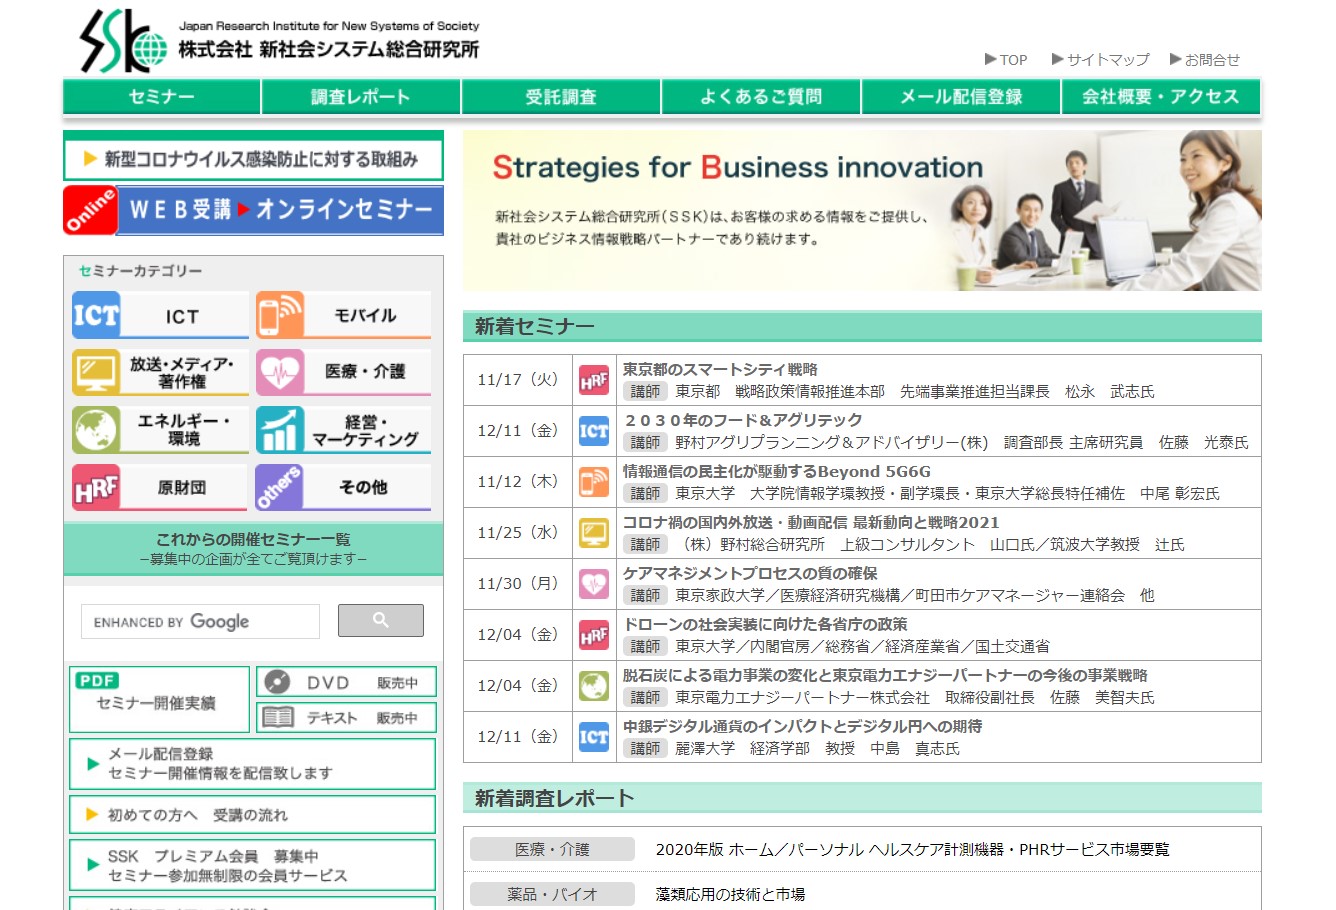Image resolution: width=1336 pixels, height=910 pixels.
Task: Click ICT icon in 2030年のフード&アグリテック row
Action: (594, 431)
